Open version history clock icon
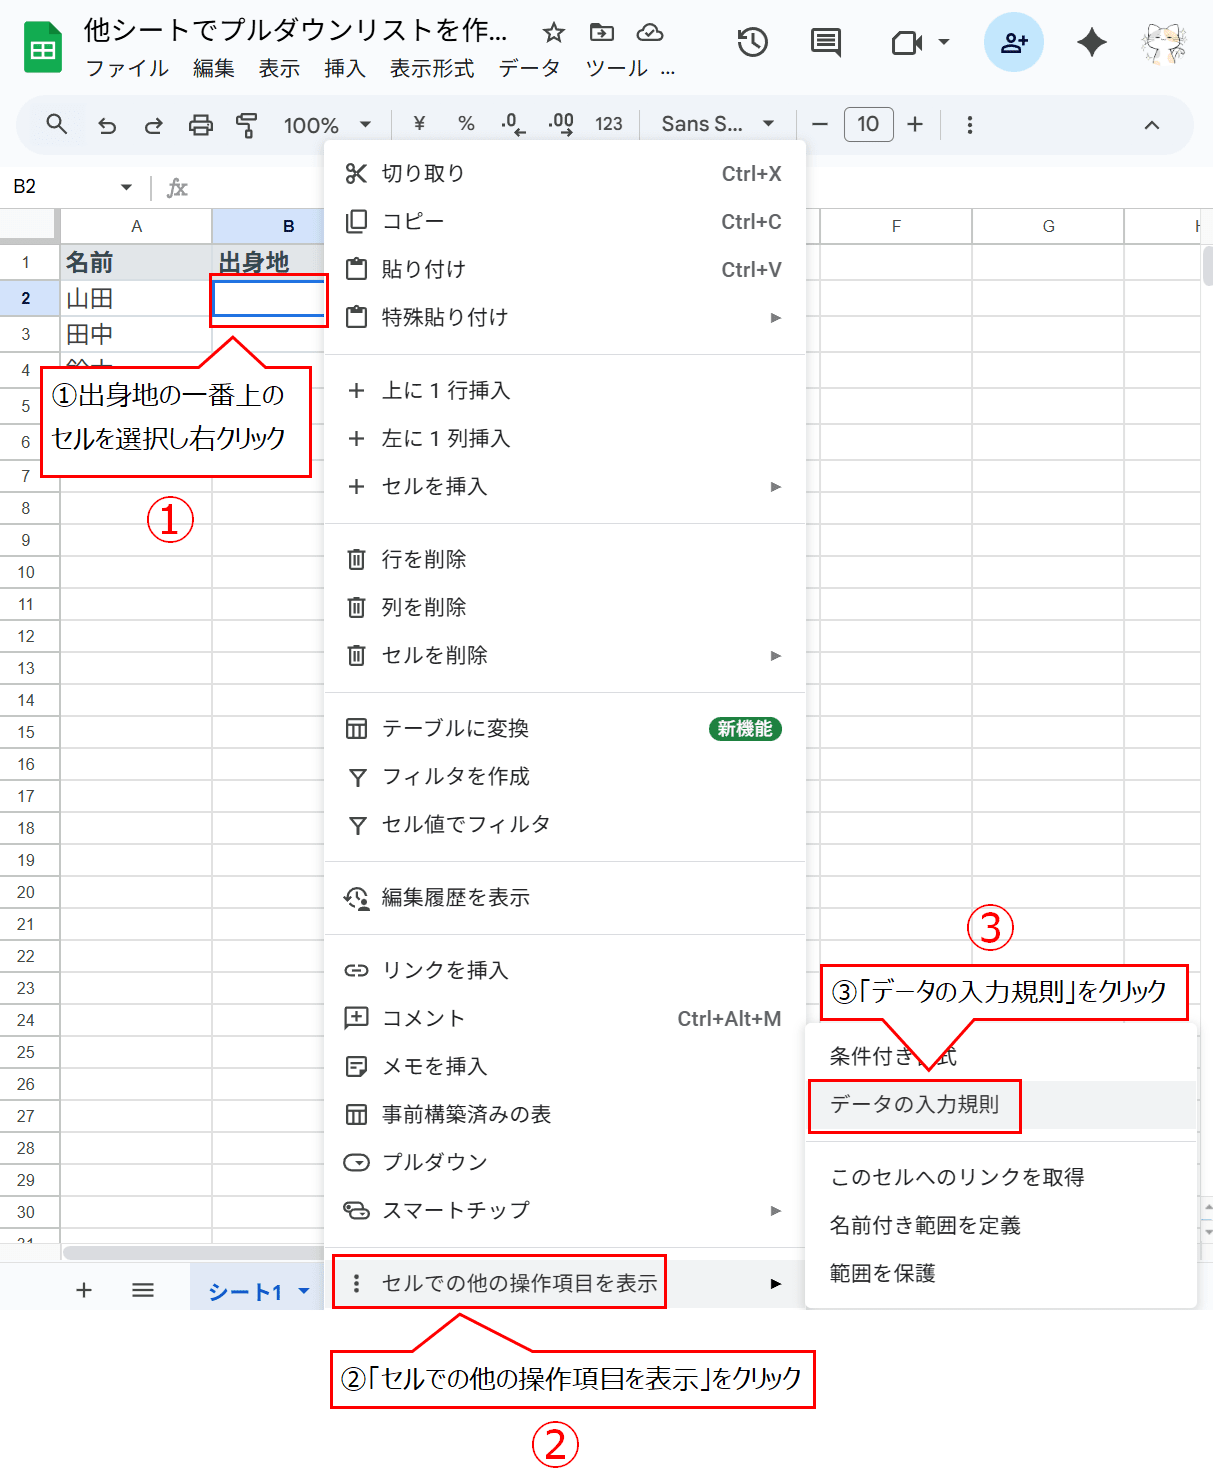The width and height of the screenshot is (1213, 1484). 752,42
